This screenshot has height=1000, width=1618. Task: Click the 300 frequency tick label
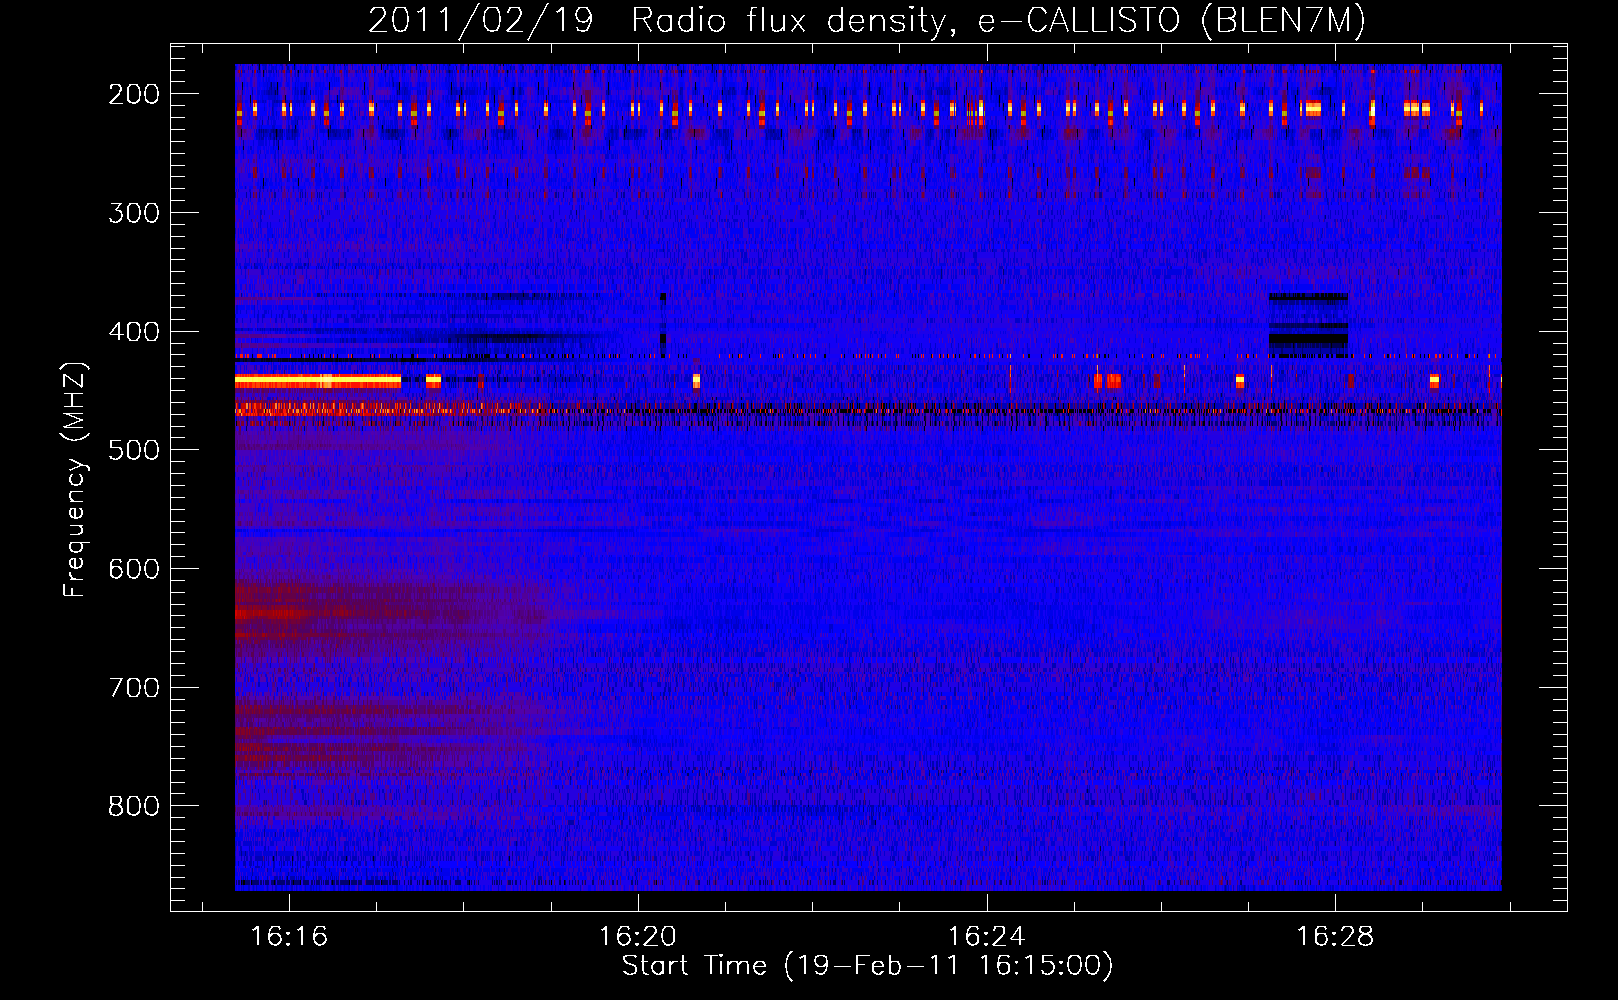[134, 213]
